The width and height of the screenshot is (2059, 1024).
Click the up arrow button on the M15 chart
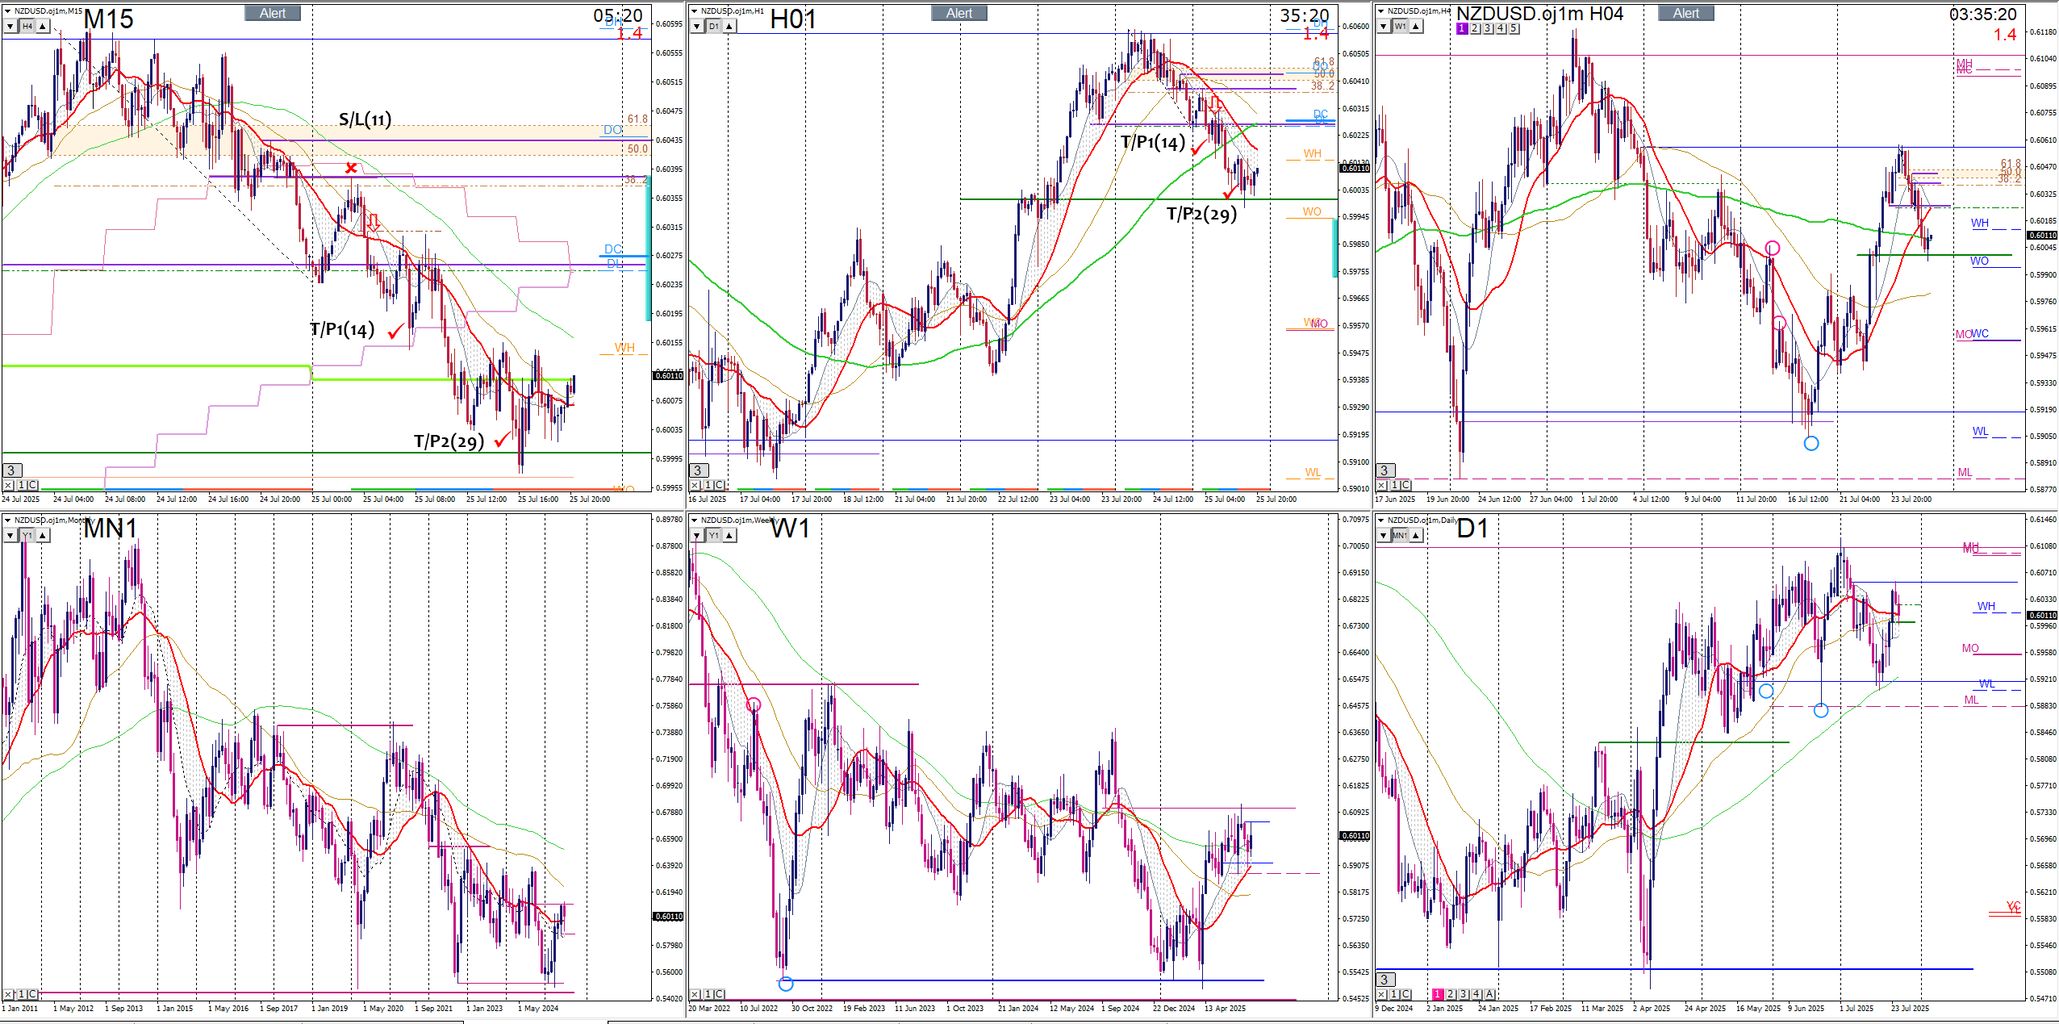[42, 26]
